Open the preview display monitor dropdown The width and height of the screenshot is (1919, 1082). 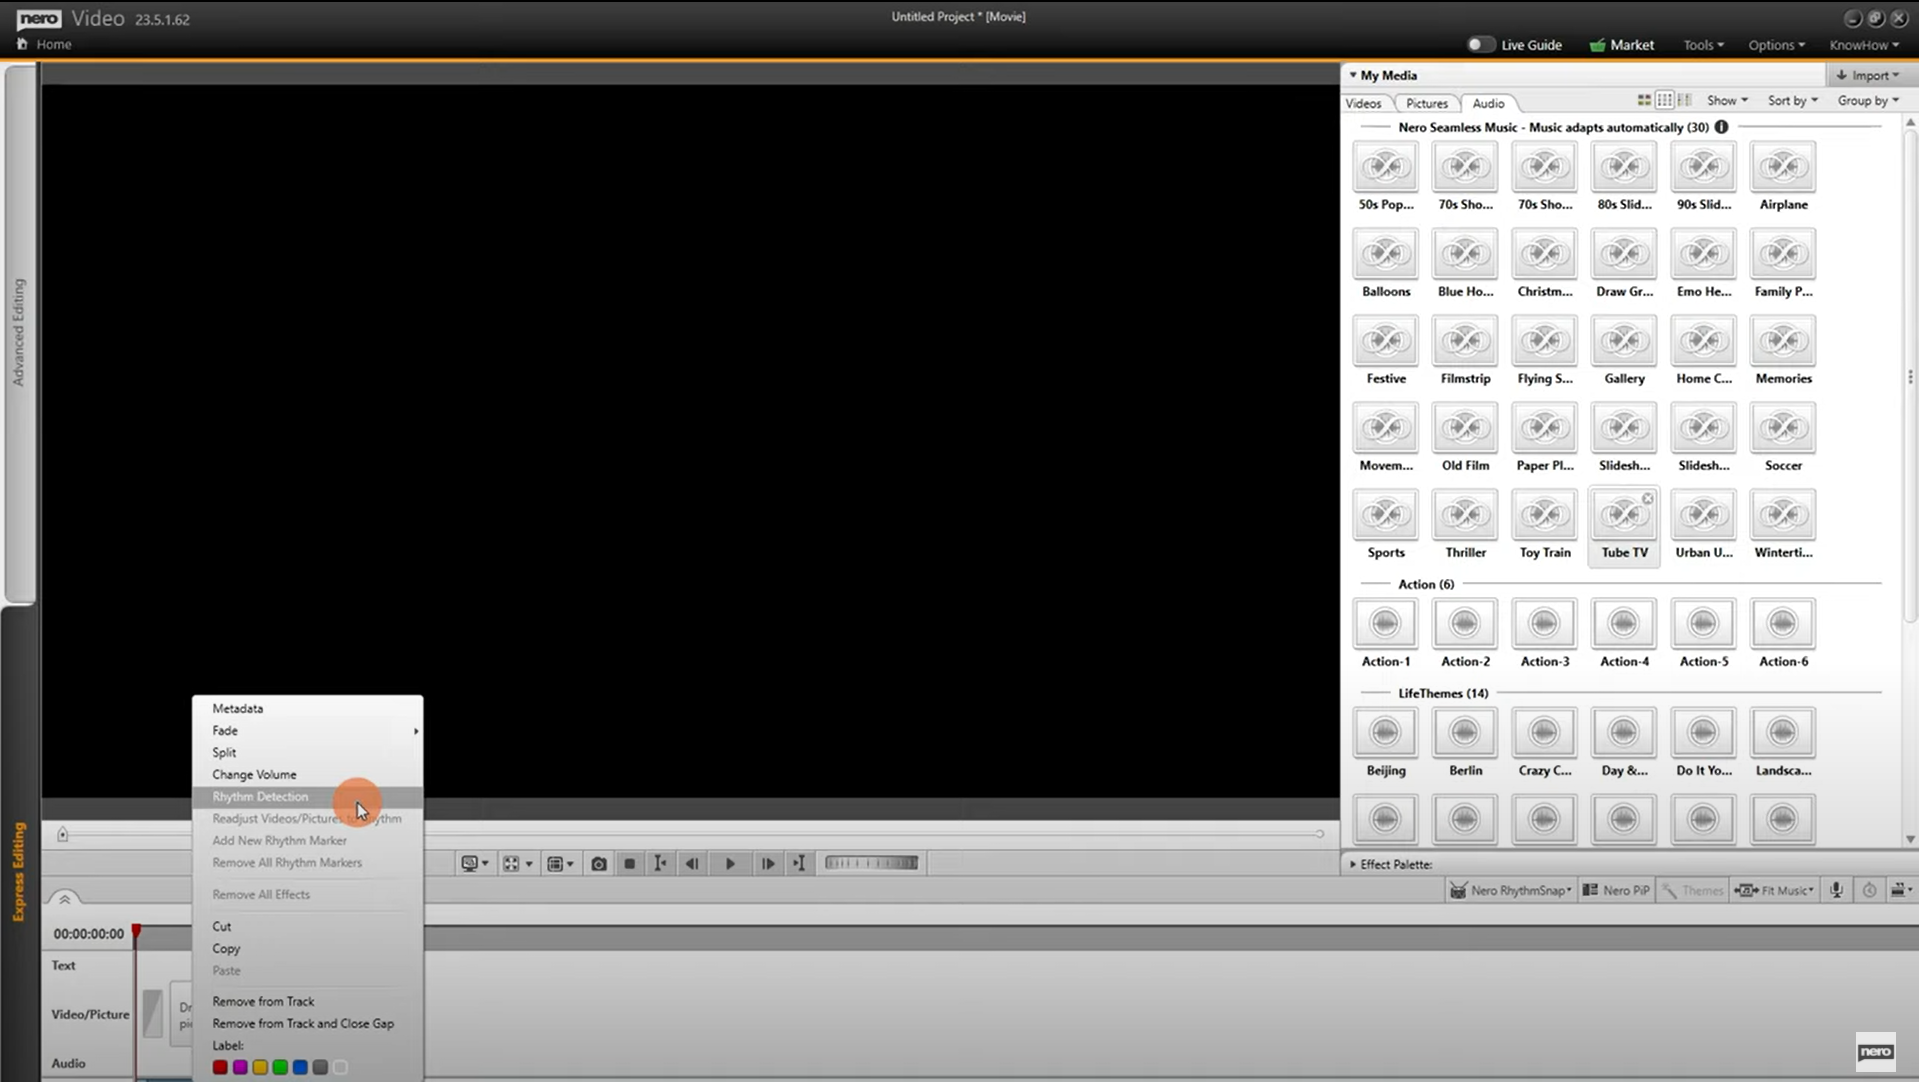coord(474,863)
